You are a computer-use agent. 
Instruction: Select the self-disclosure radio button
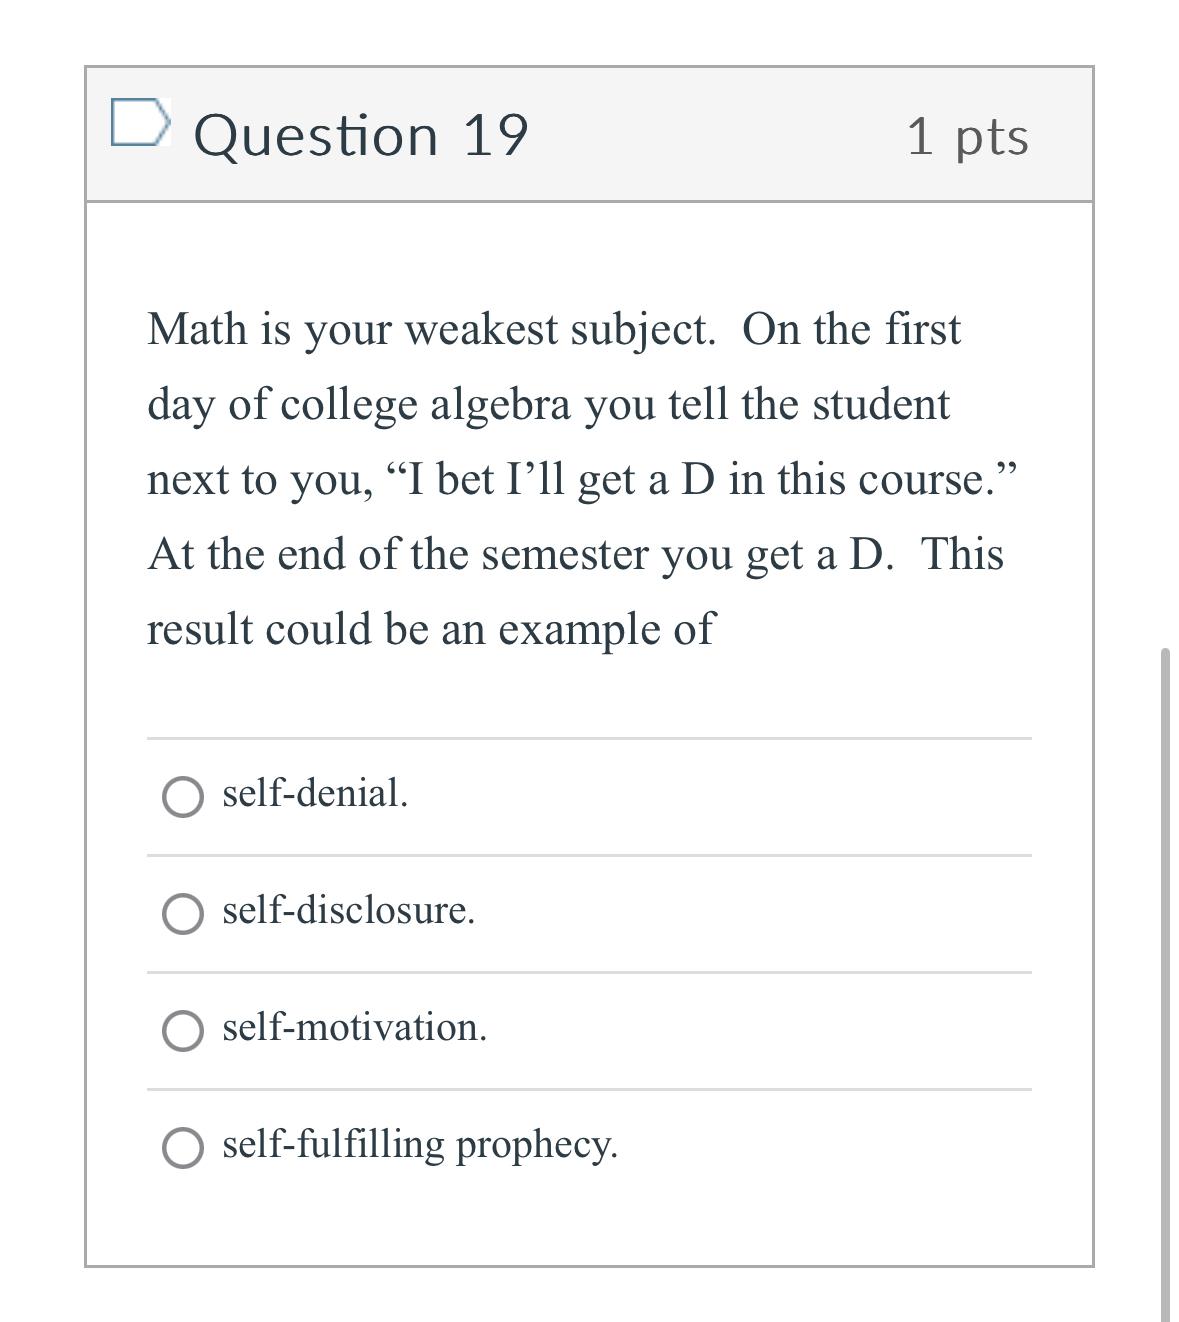(x=183, y=913)
